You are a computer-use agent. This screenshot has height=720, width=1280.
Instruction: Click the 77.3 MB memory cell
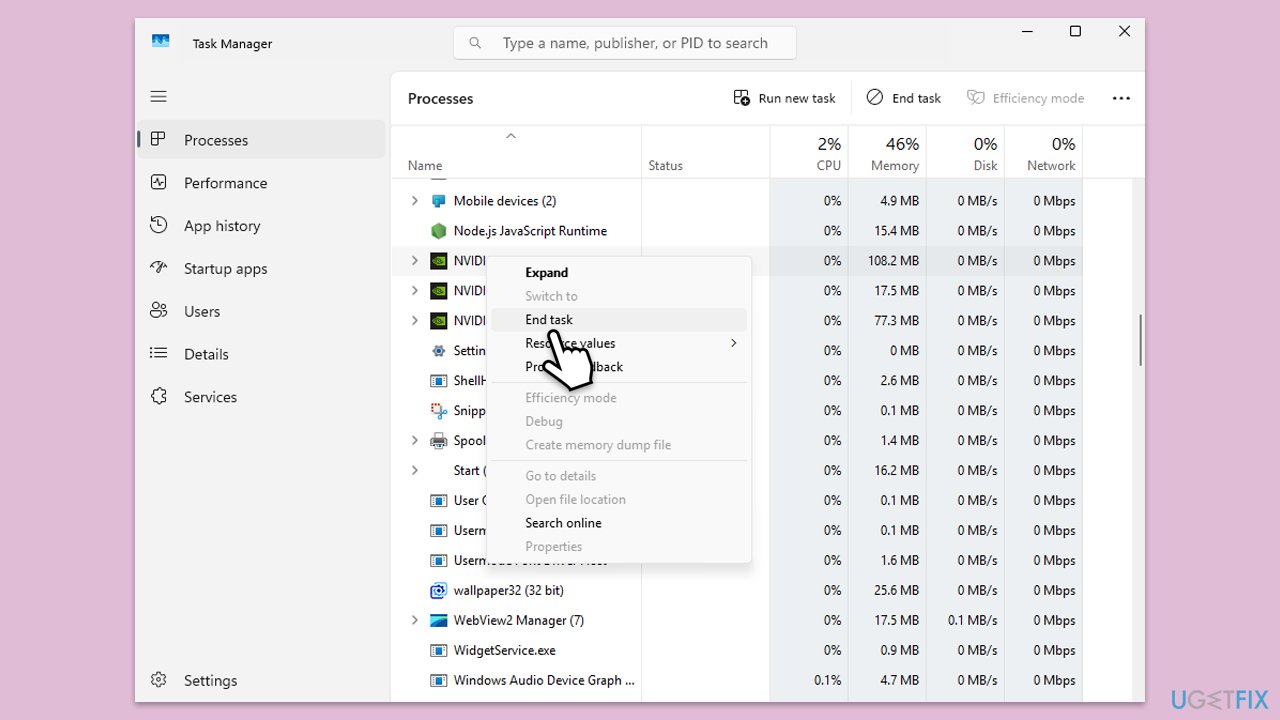coord(887,321)
